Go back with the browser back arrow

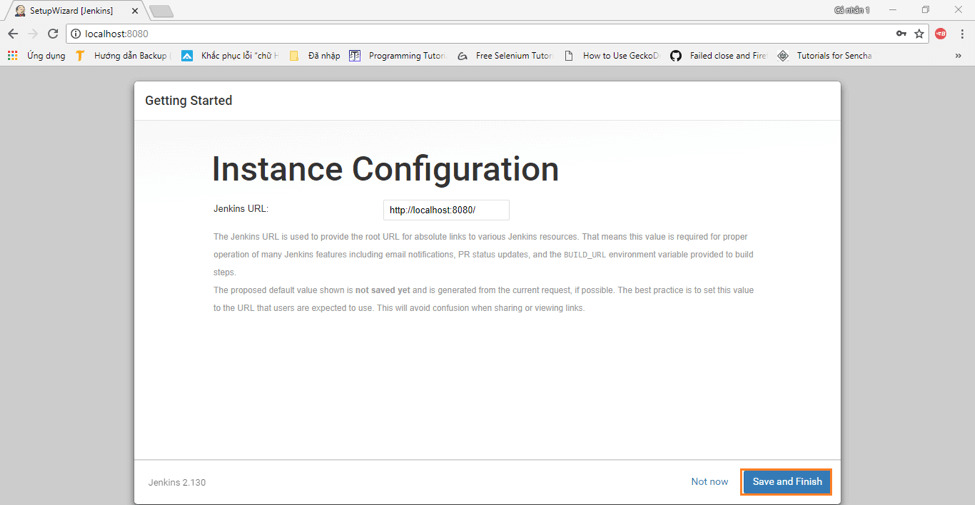[x=13, y=34]
